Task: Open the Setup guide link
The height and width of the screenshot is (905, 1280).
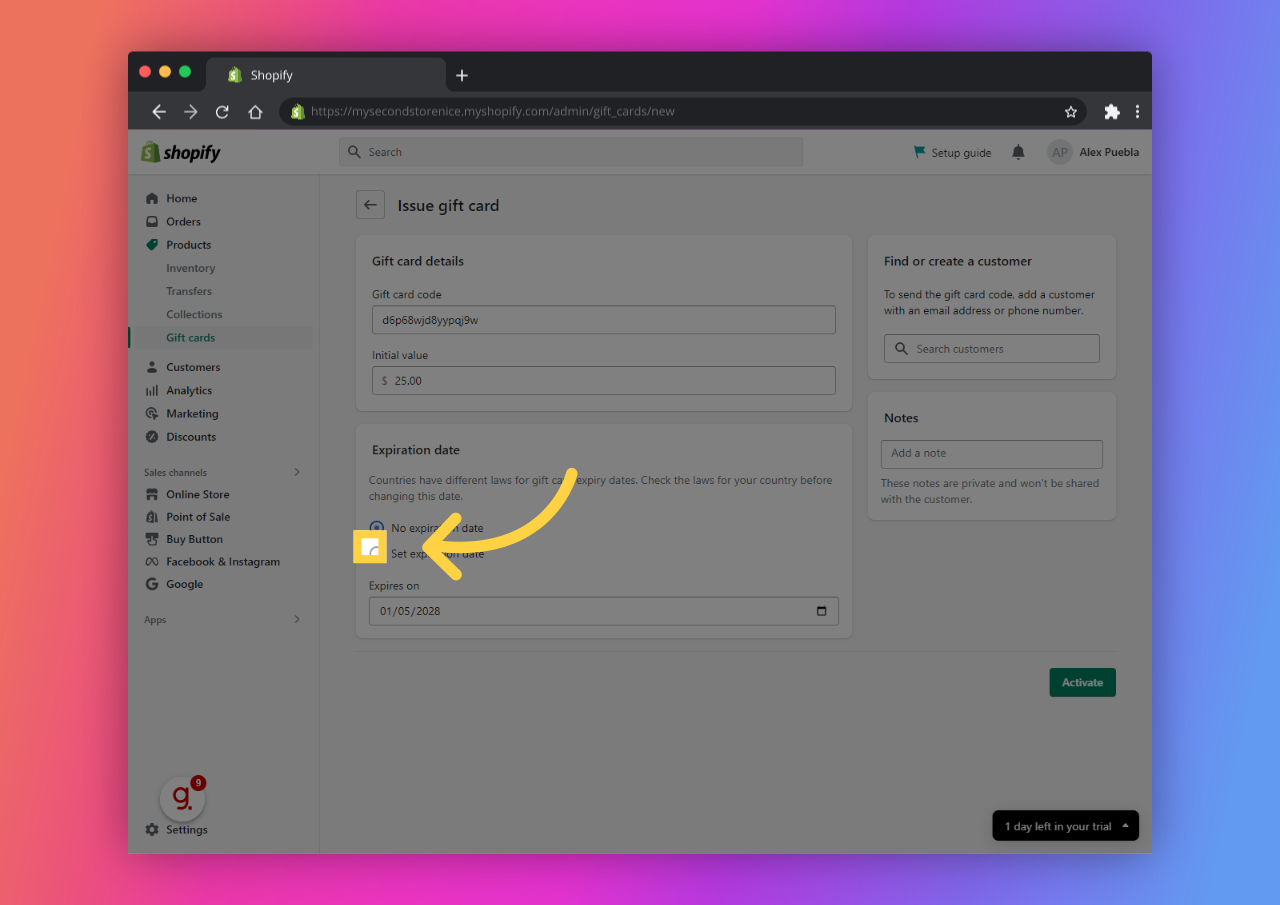Action: [x=952, y=152]
